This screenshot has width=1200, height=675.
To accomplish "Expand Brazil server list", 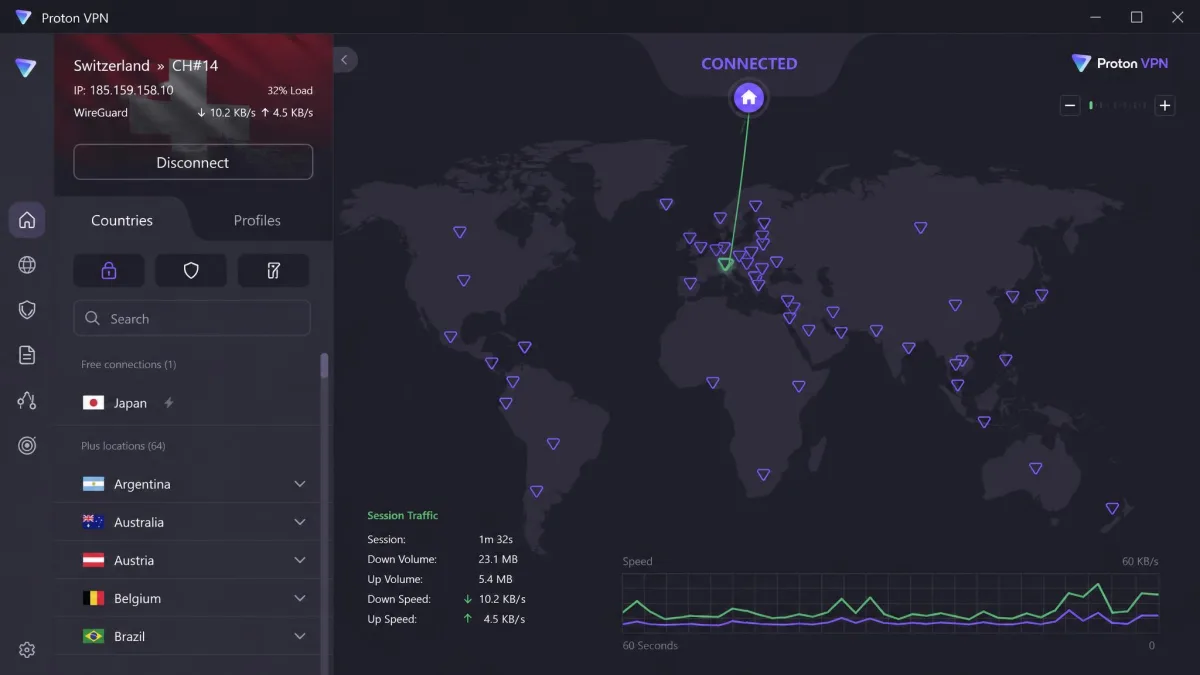I will (300, 636).
